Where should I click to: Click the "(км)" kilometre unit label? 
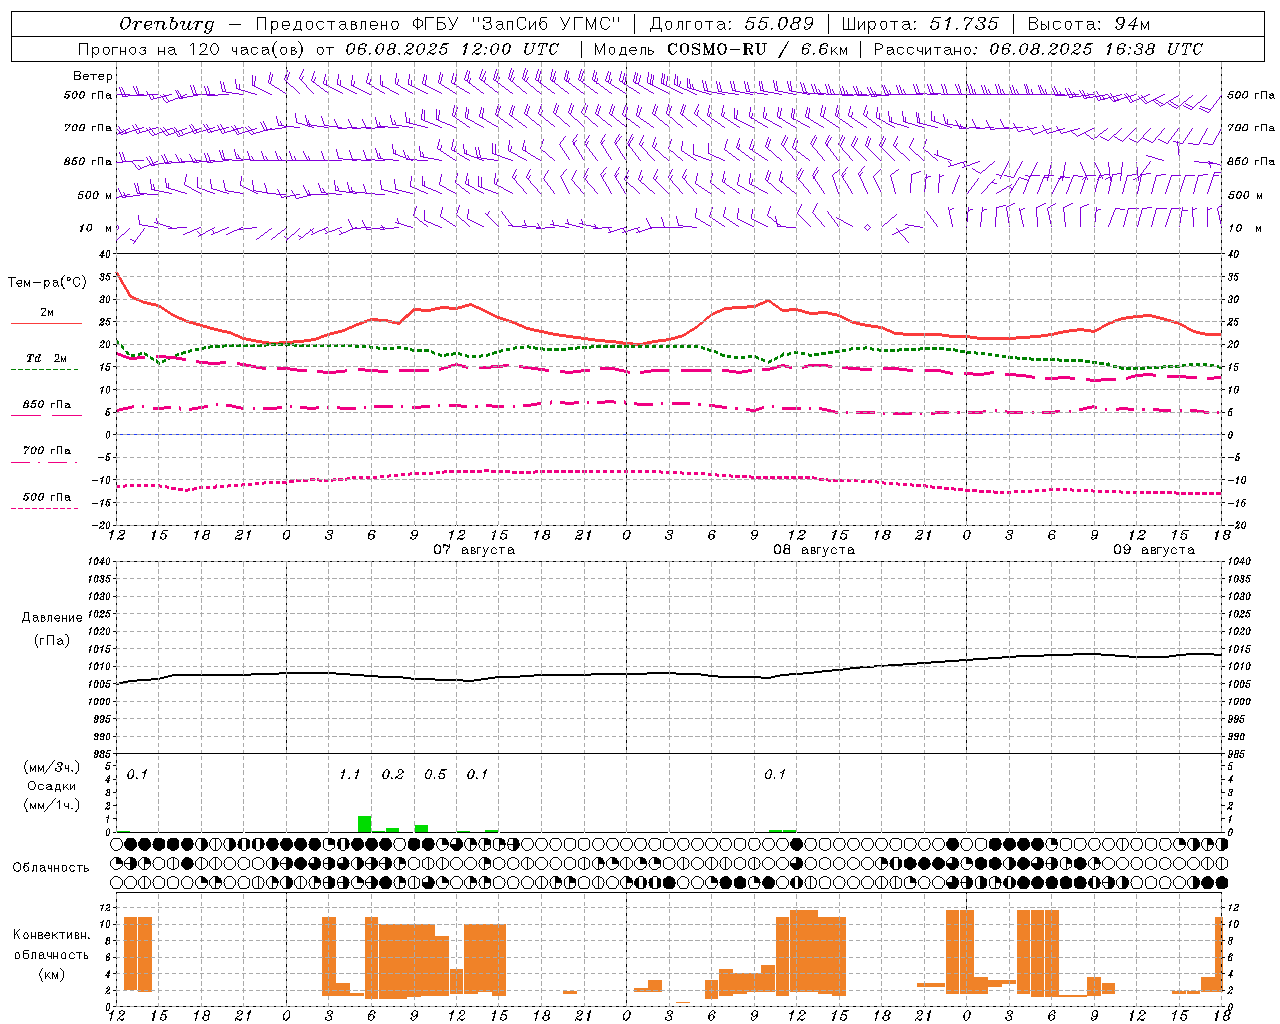[52, 974]
